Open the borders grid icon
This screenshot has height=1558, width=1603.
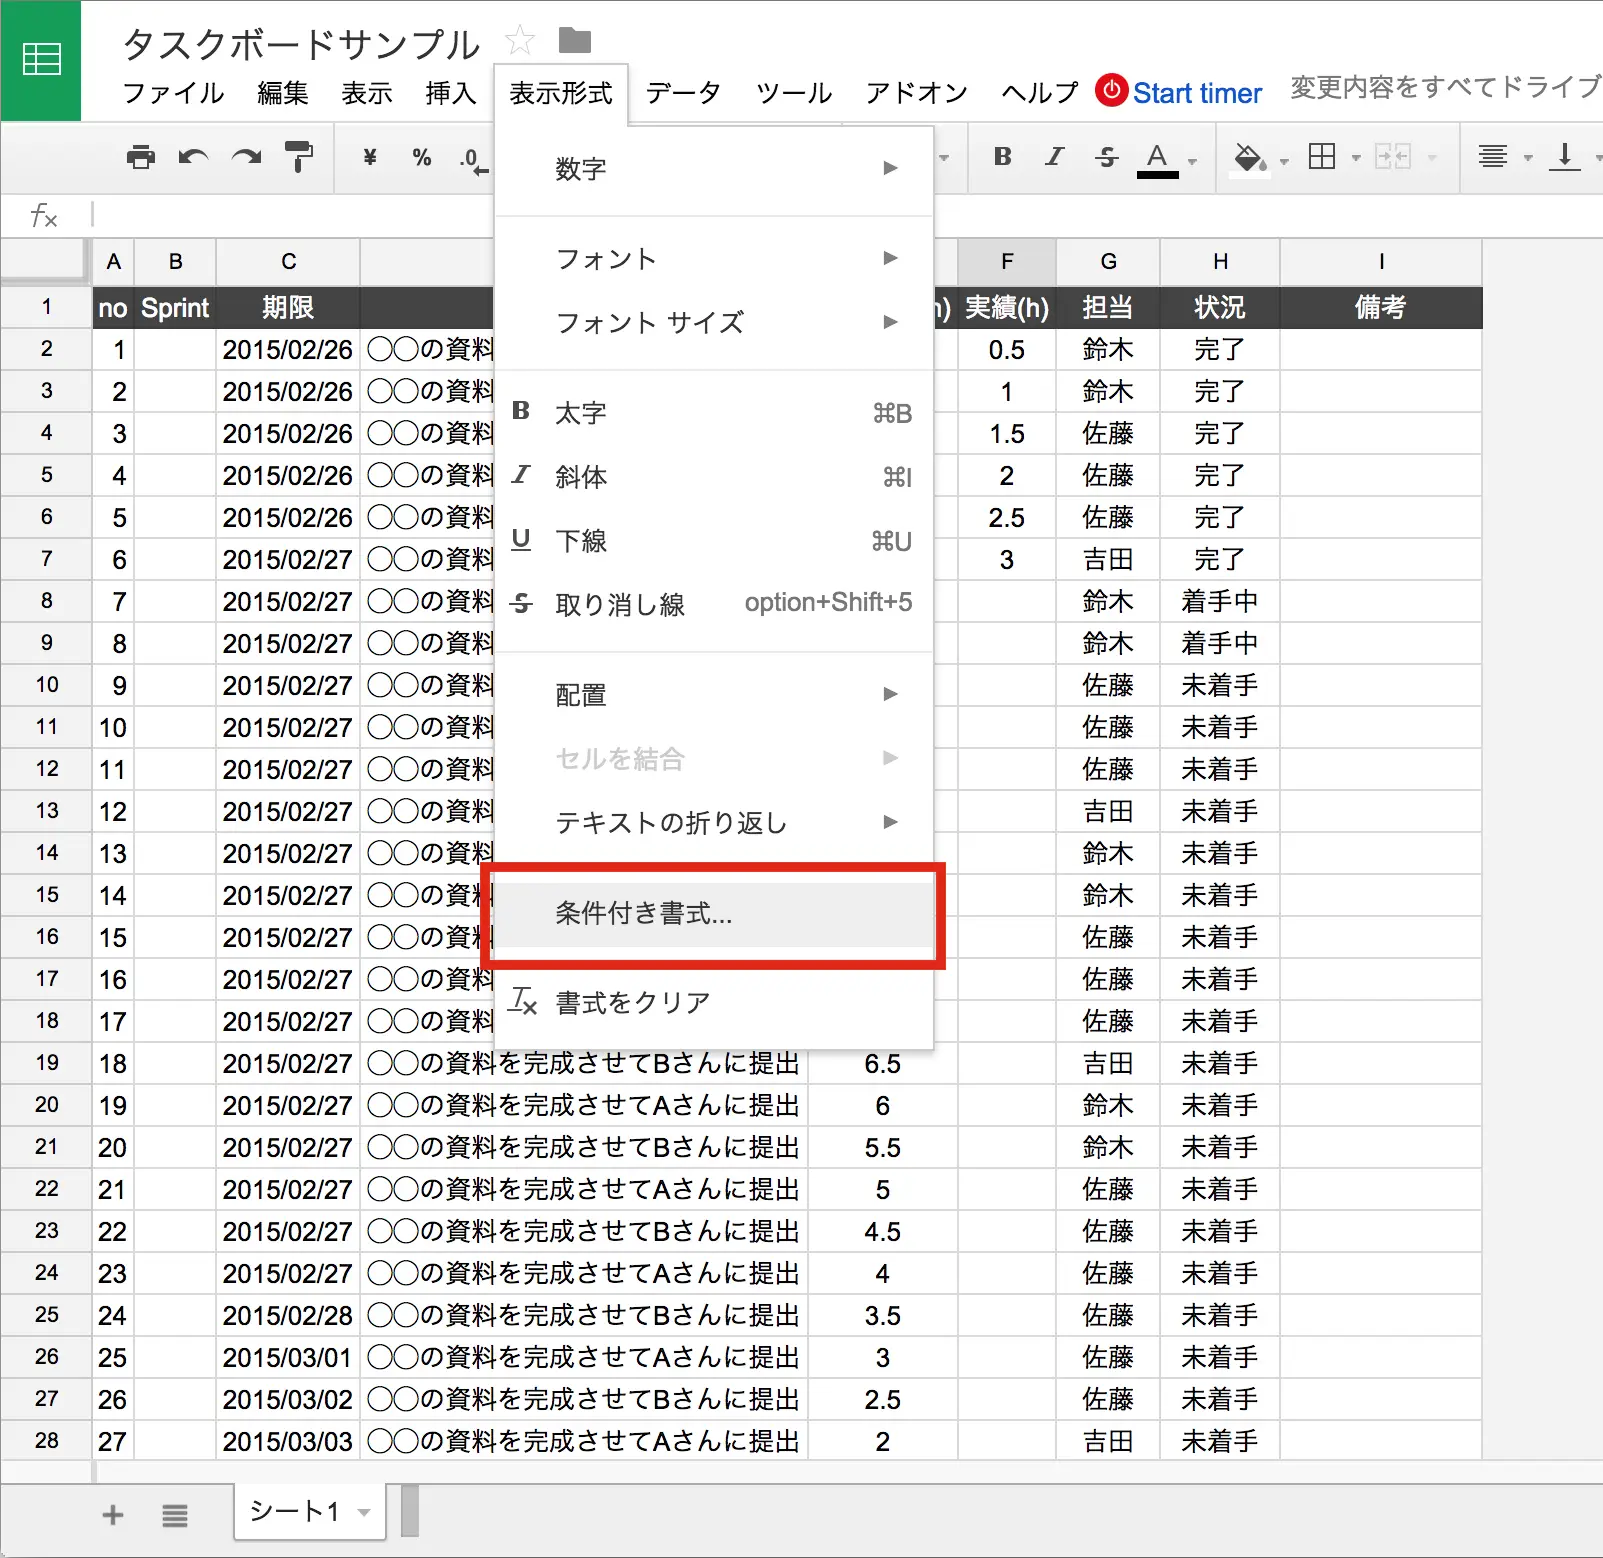tap(1322, 157)
